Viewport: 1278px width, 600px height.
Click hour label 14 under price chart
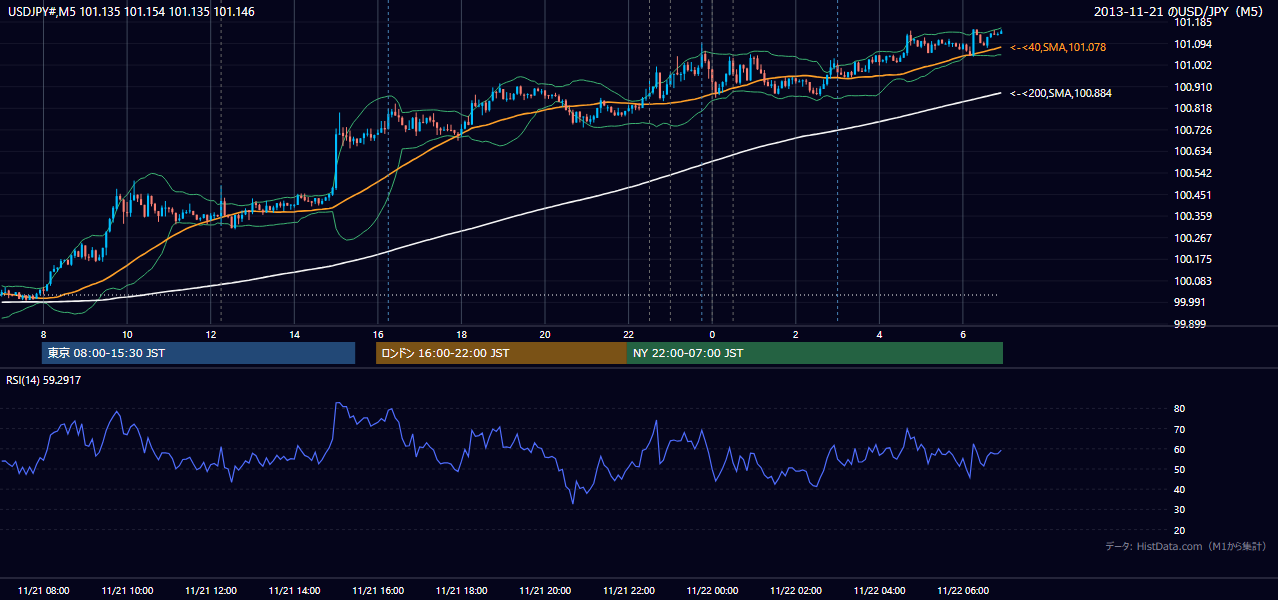pyautogui.click(x=294, y=333)
